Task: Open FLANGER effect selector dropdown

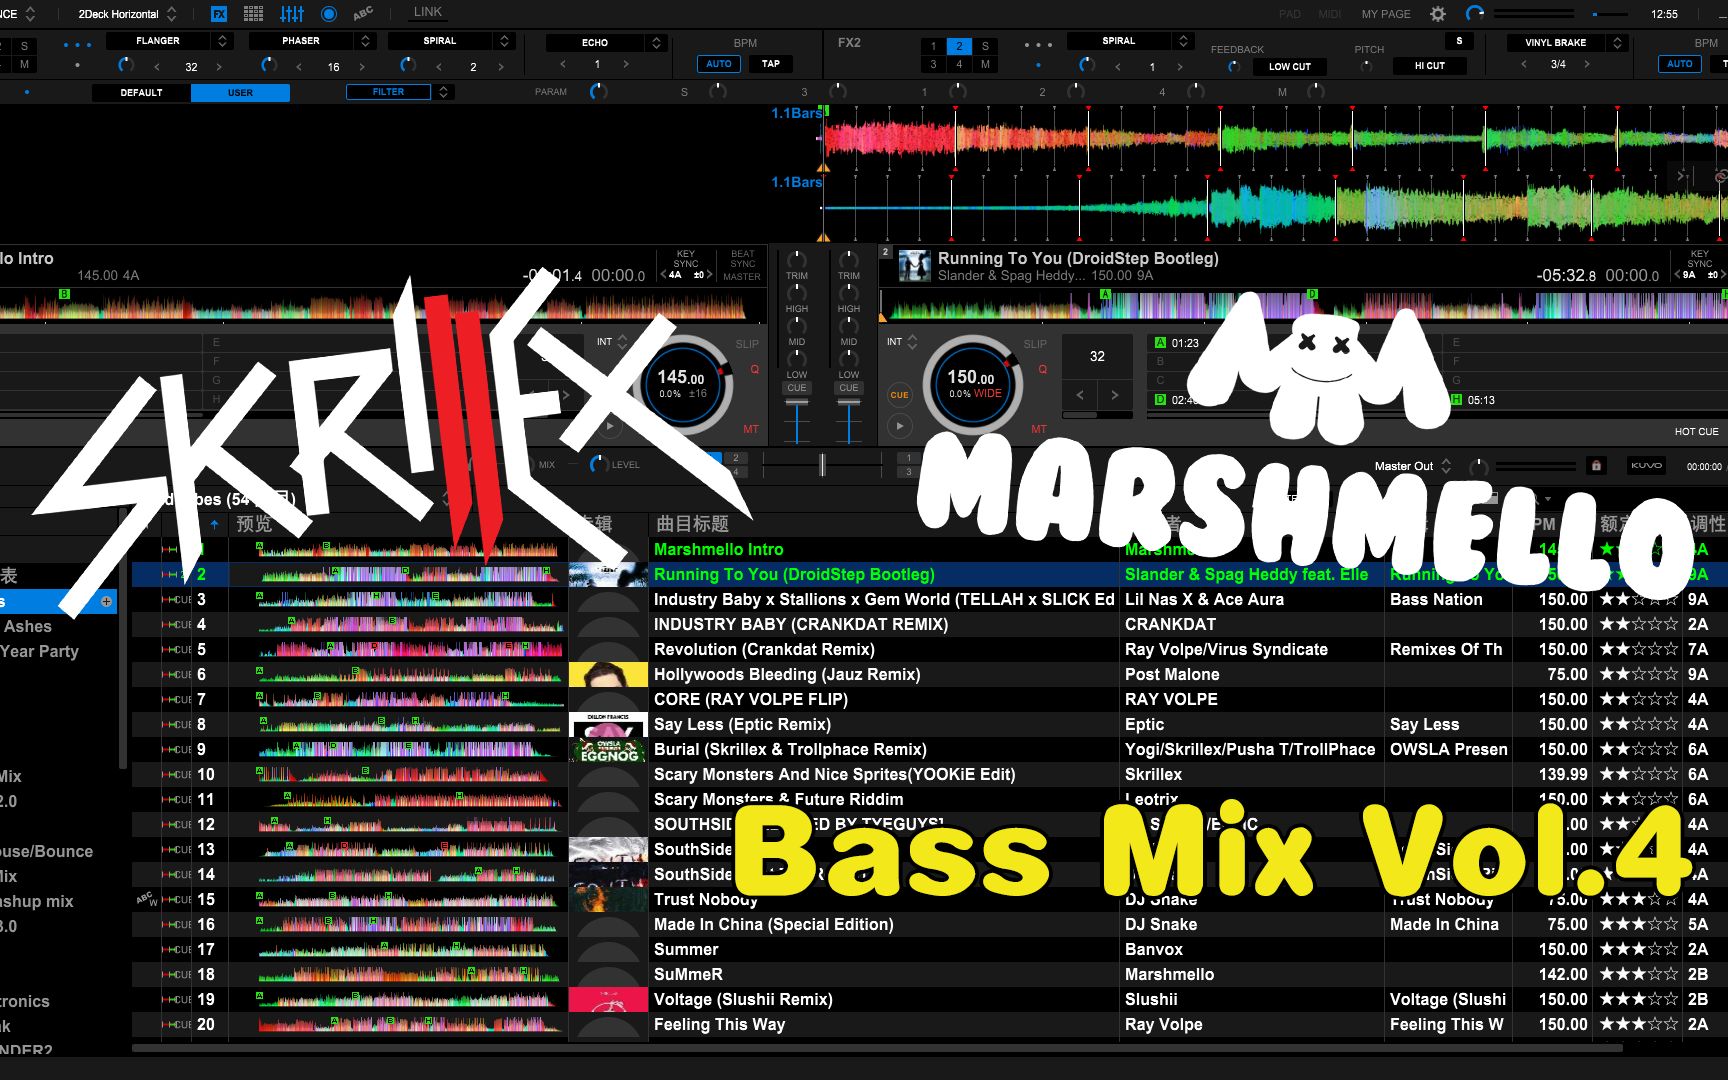Action: click(223, 41)
